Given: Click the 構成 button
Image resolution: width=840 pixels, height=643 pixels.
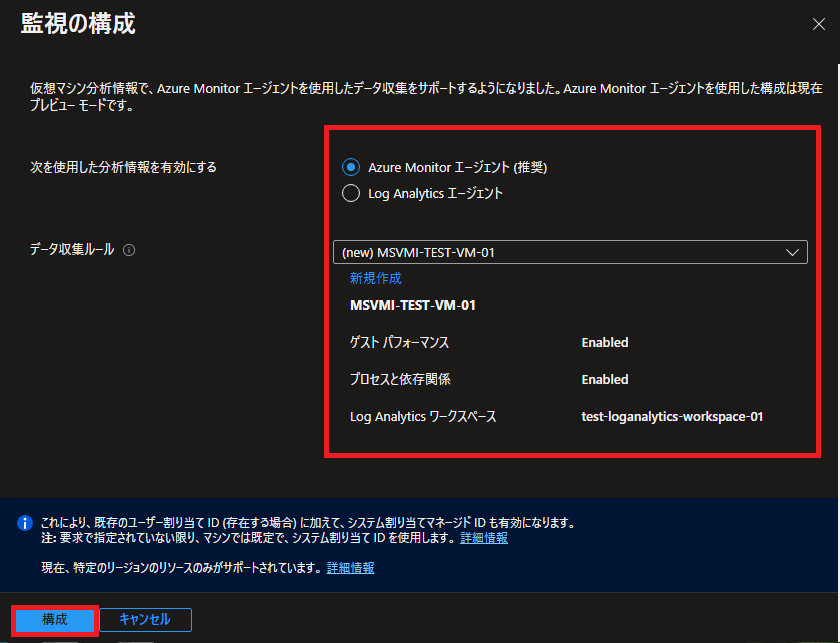Looking at the screenshot, I should pos(55,620).
